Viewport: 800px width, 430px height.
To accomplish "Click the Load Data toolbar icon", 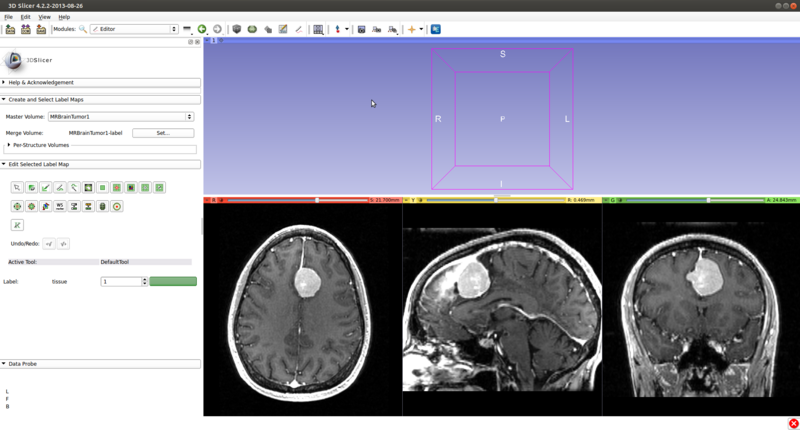I will [10, 29].
